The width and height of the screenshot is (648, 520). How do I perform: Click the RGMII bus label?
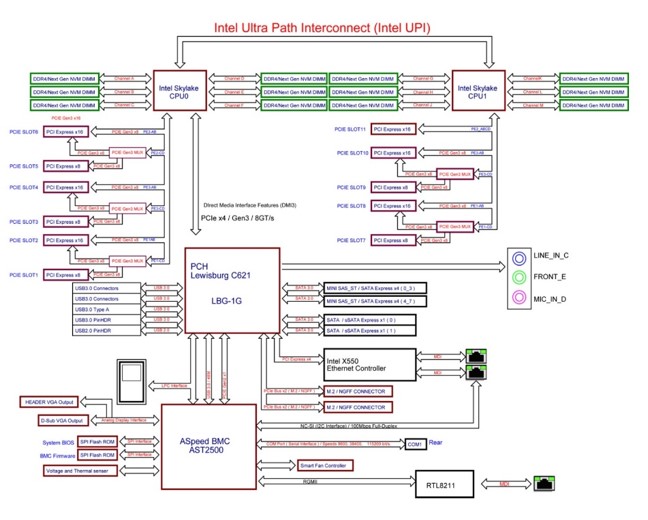(310, 482)
